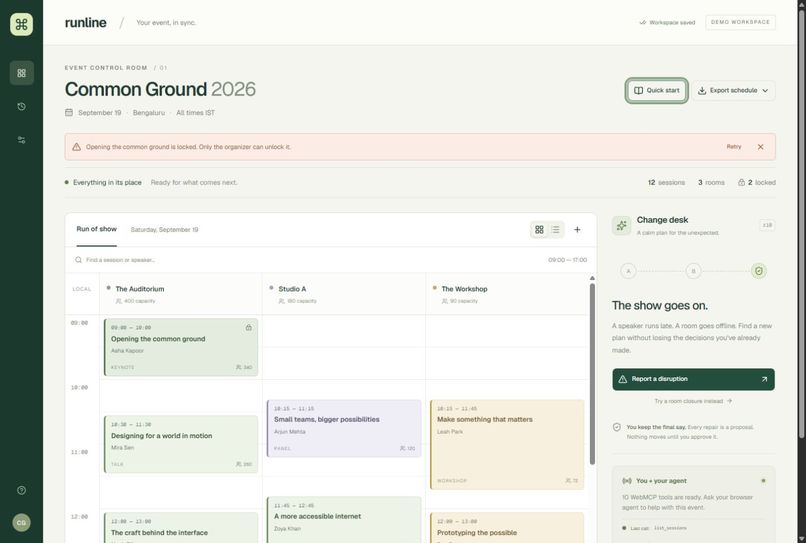
Task: Click the DEMO WORKSPACE badge
Action: tap(740, 22)
